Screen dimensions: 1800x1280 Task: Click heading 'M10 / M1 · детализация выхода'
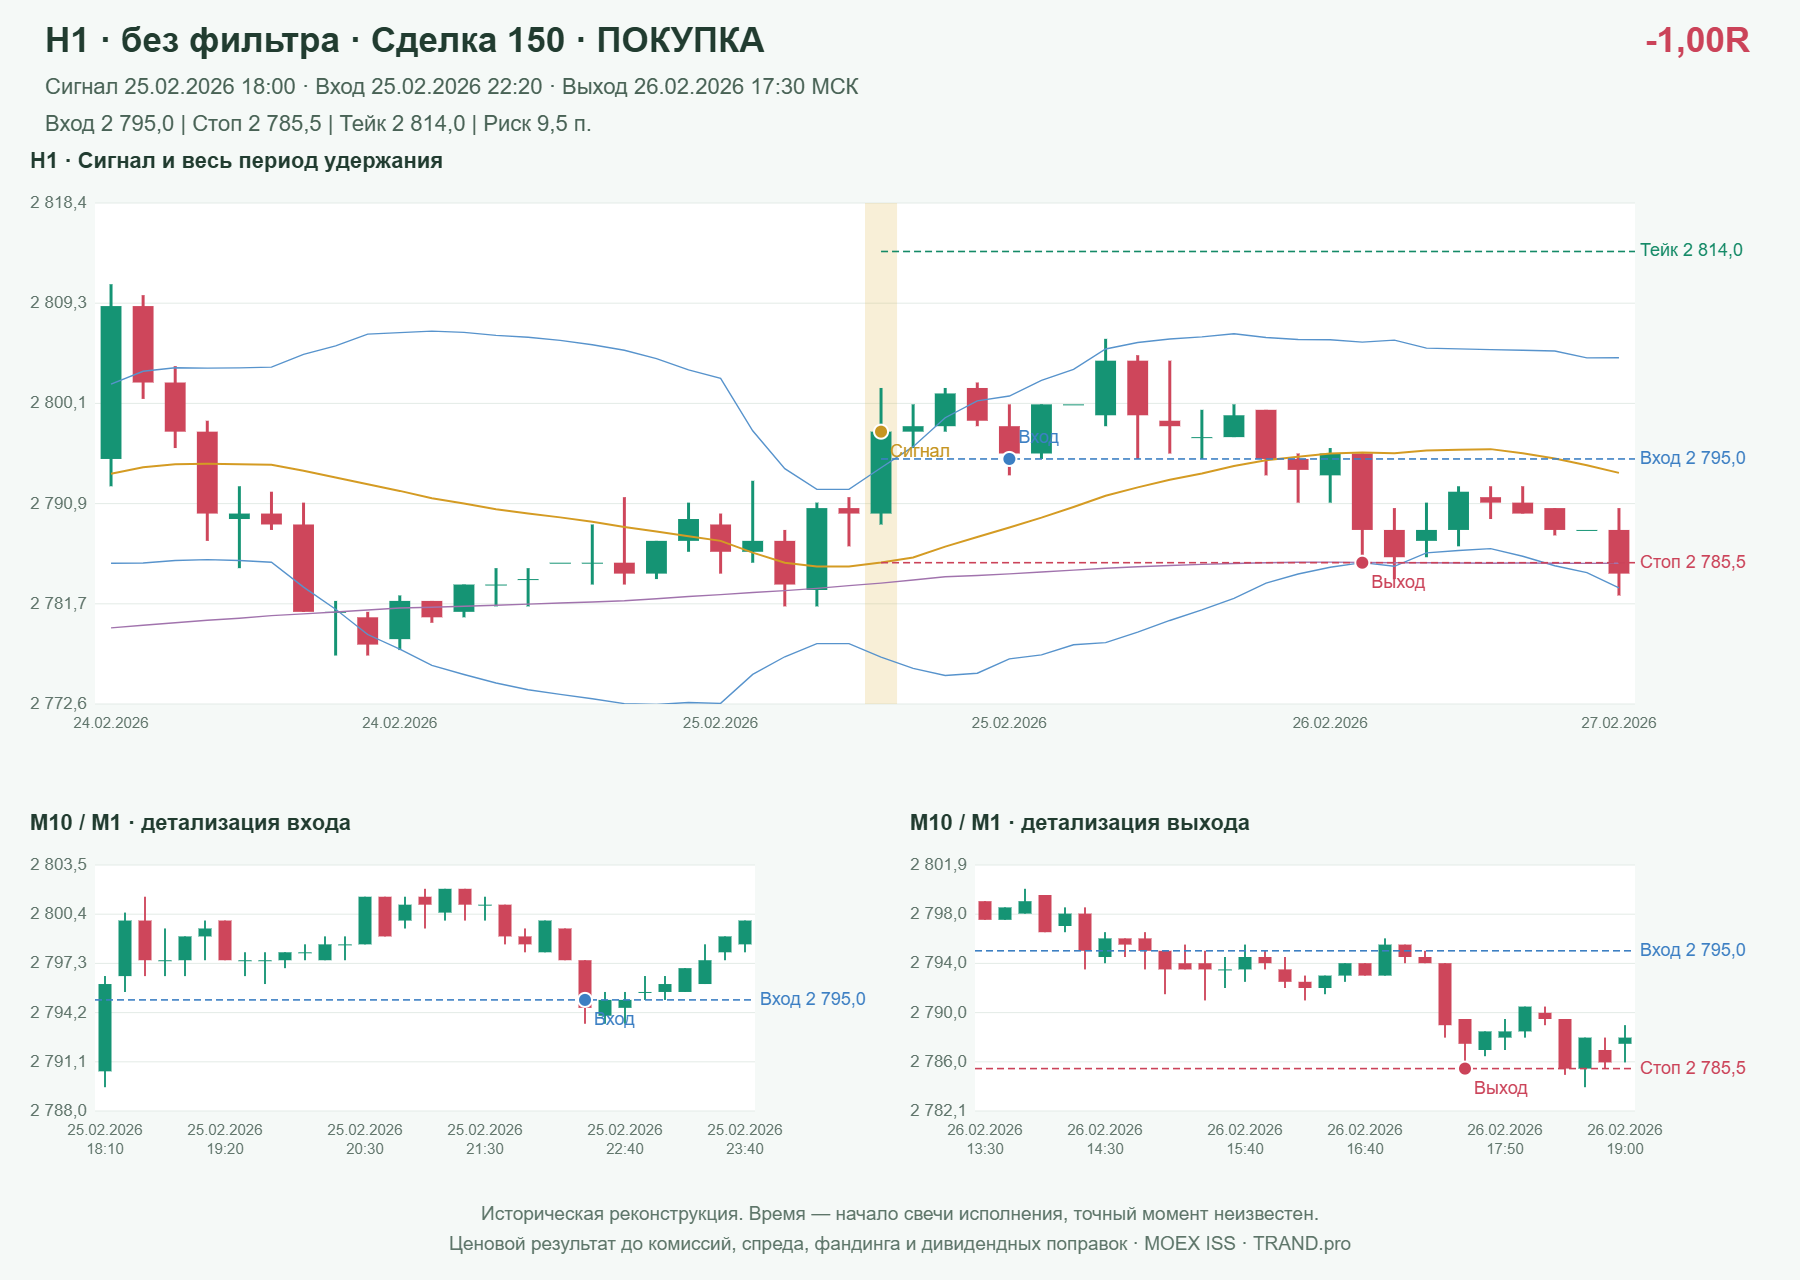tap(1080, 823)
